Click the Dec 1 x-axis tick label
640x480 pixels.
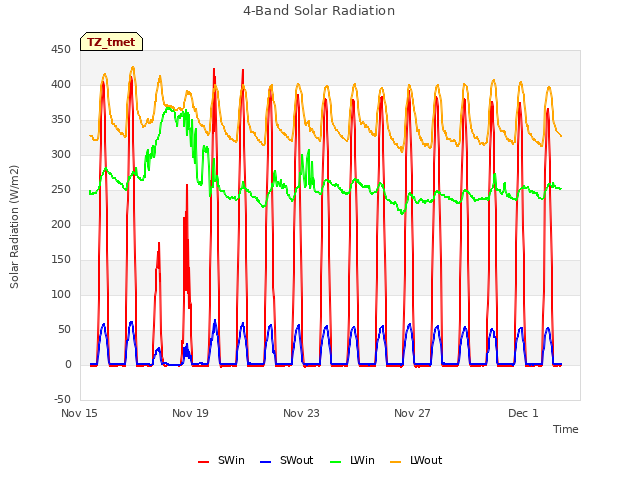(x=523, y=413)
